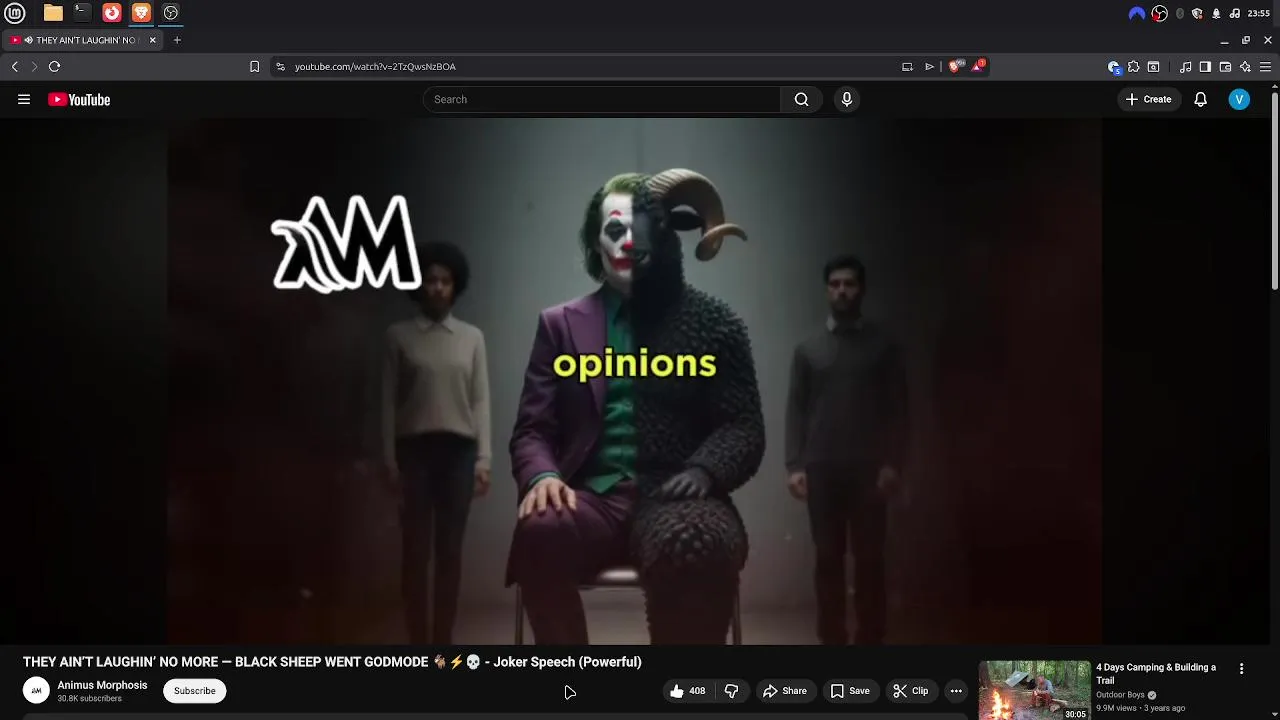Open the extension with badge 5
The image size is (1280, 720).
tap(1114, 67)
